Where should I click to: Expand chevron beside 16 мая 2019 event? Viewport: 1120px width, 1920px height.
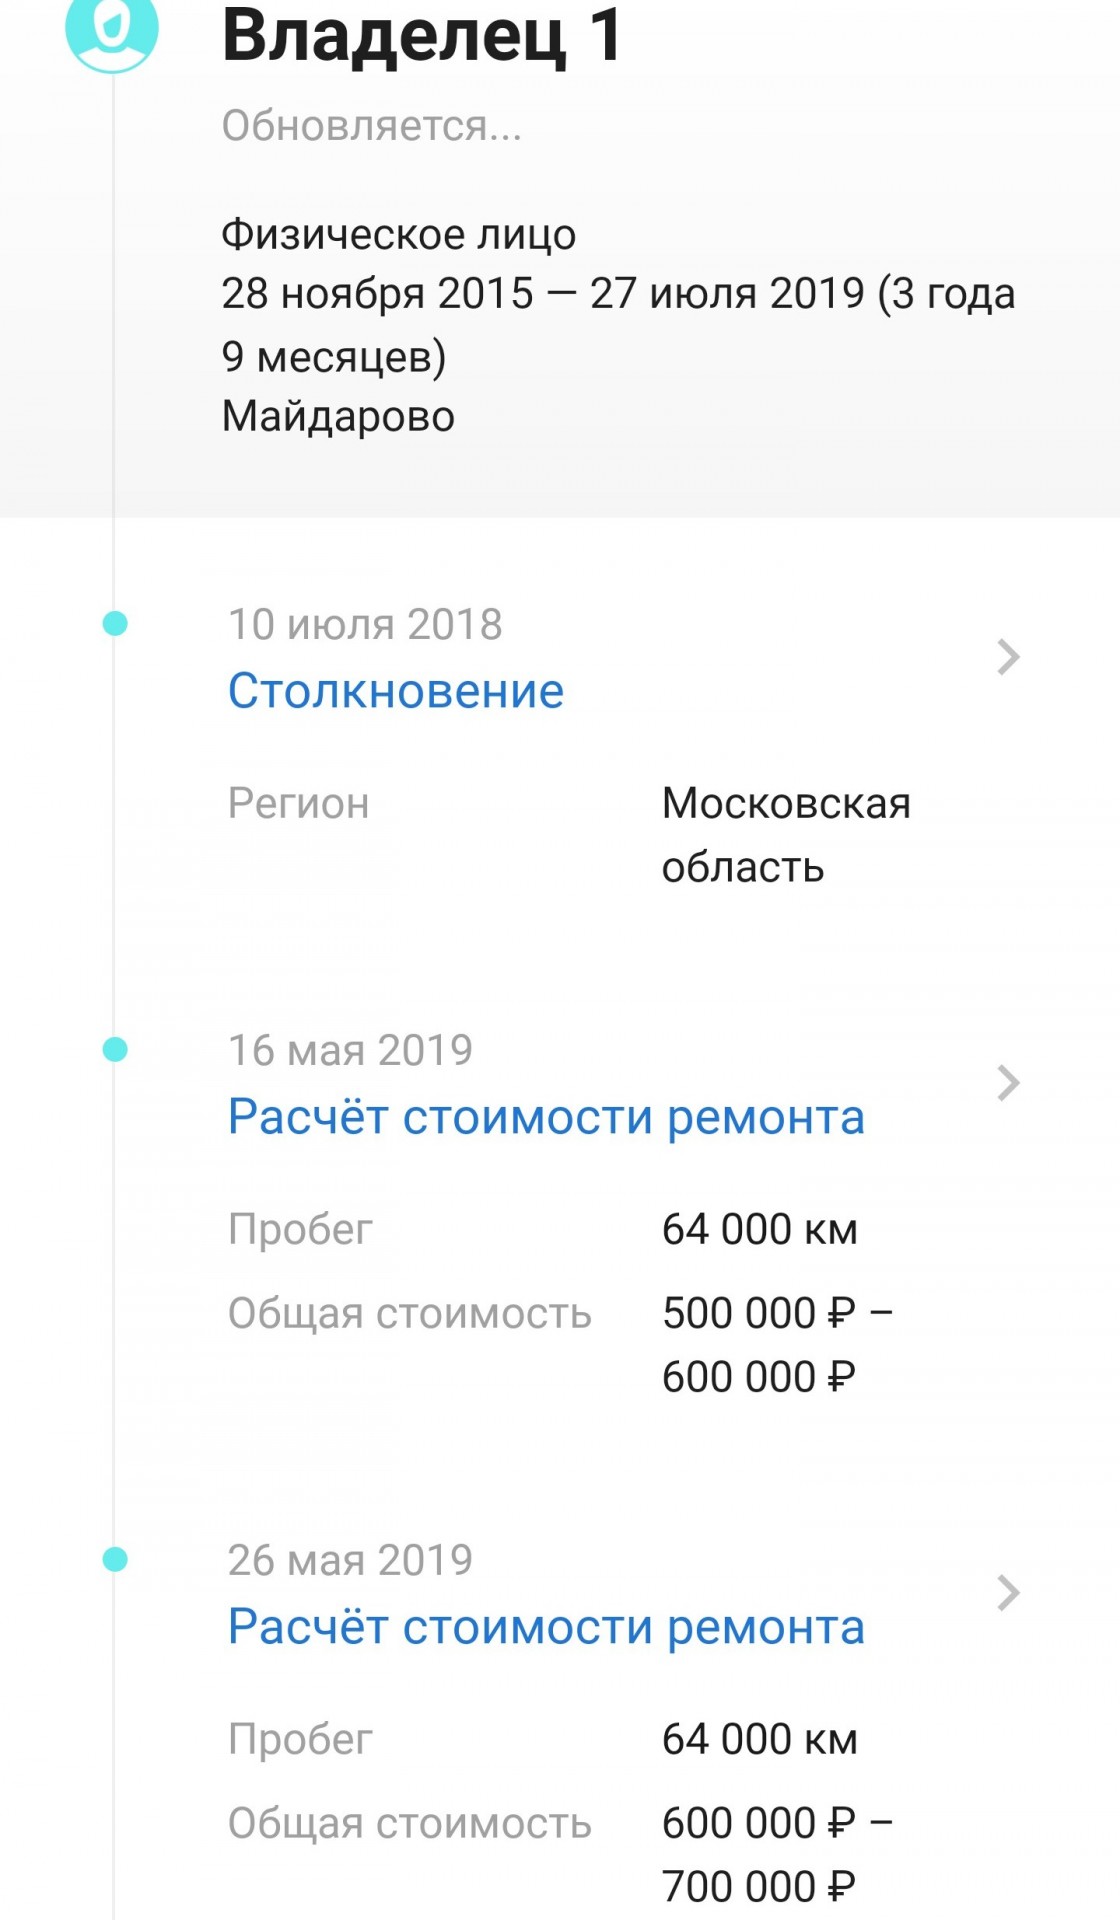1008,1083
